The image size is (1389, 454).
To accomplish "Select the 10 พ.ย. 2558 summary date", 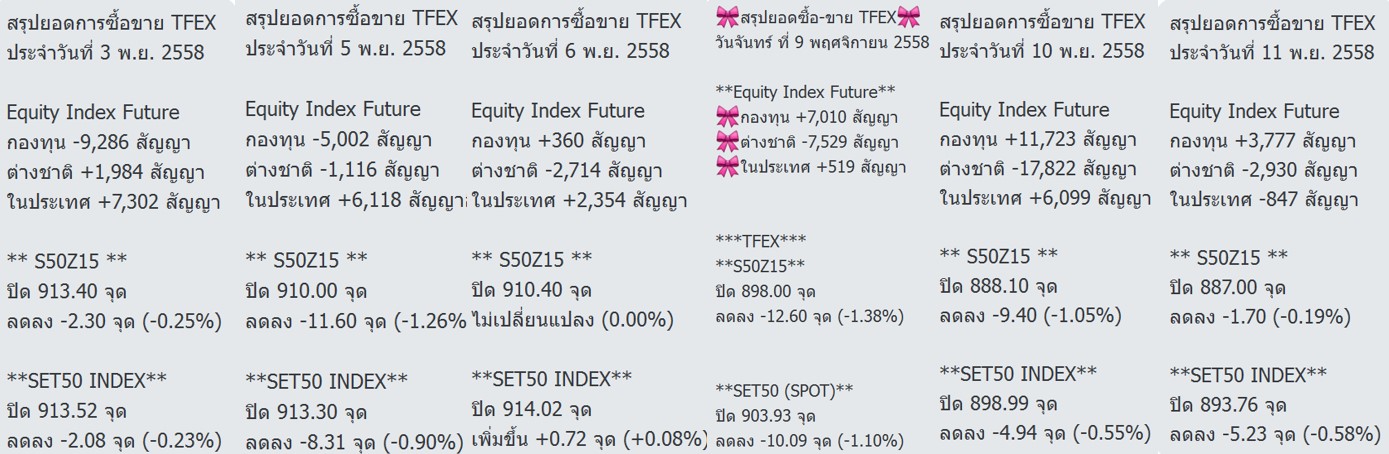I will point(1041,51).
